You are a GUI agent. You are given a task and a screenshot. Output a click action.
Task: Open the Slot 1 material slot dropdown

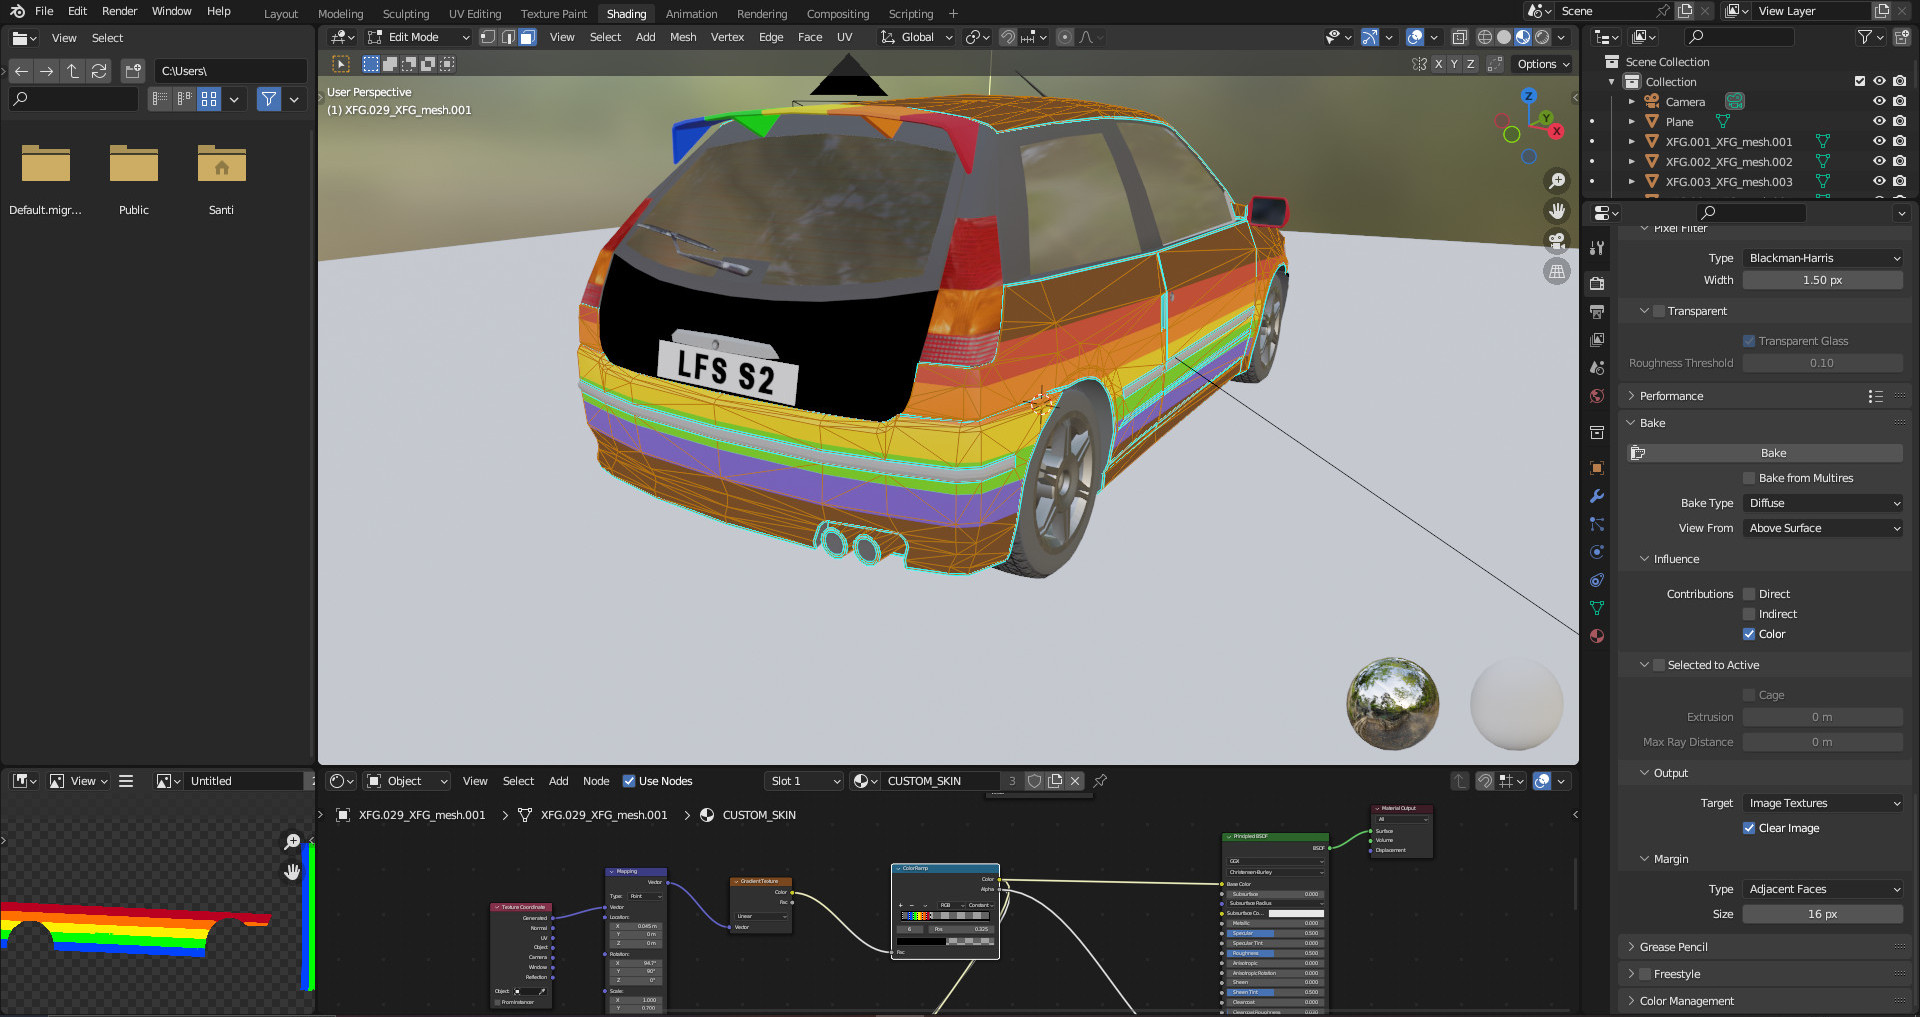(804, 781)
